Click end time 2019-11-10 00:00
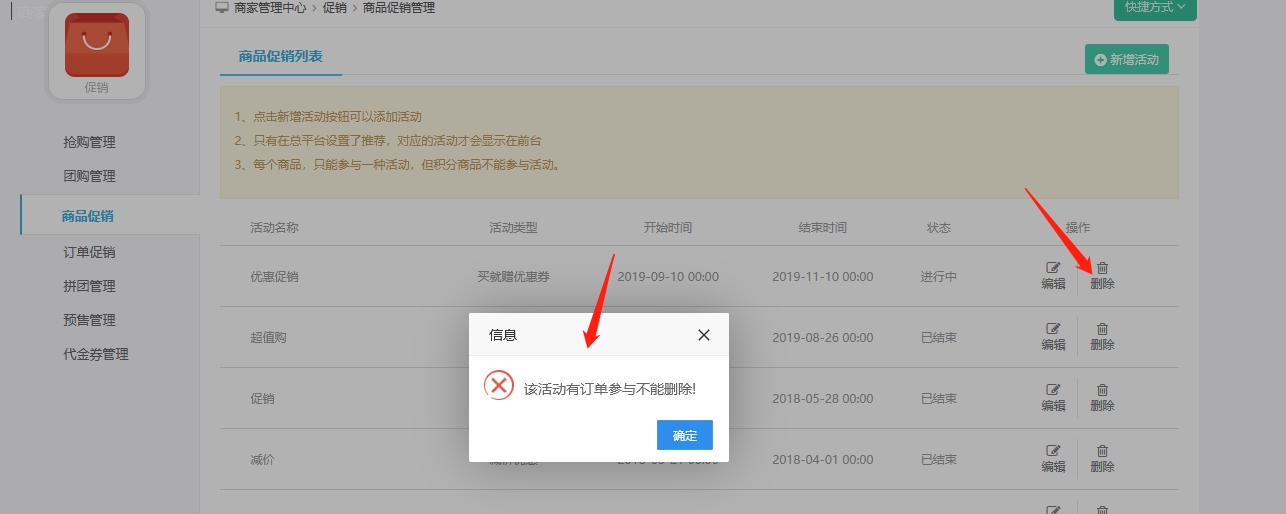The width and height of the screenshot is (1286, 514). (823, 277)
